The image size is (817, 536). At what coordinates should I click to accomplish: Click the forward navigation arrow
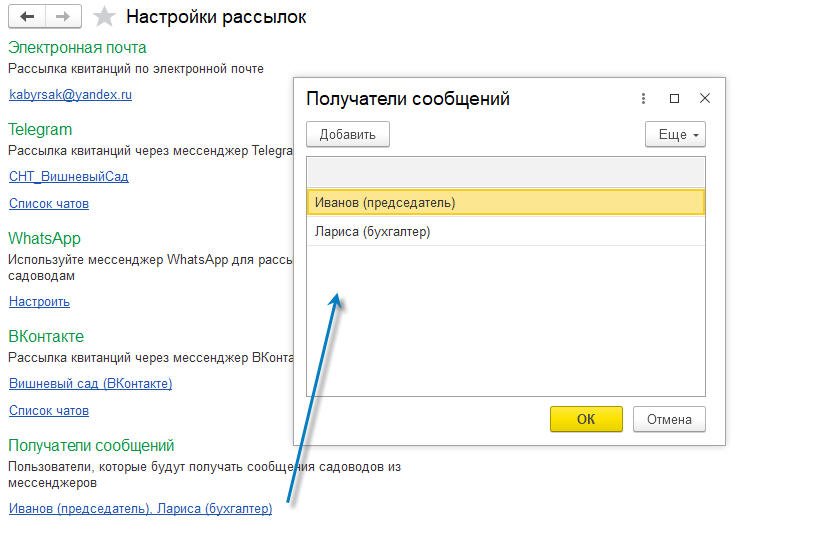pos(63,17)
